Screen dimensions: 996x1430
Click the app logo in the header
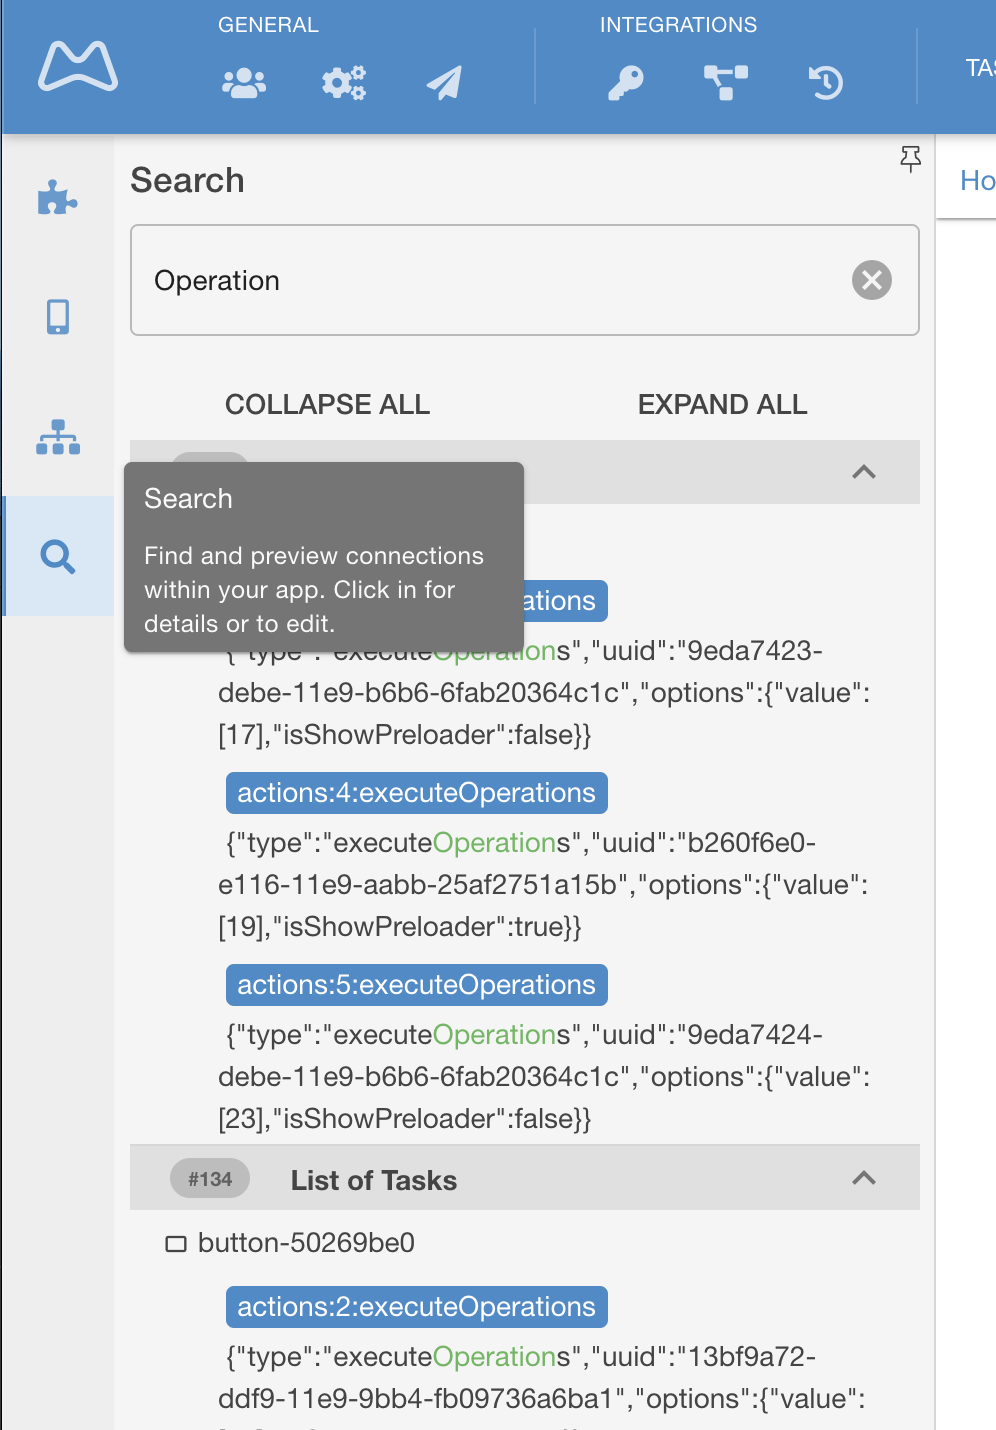(x=78, y=67)
